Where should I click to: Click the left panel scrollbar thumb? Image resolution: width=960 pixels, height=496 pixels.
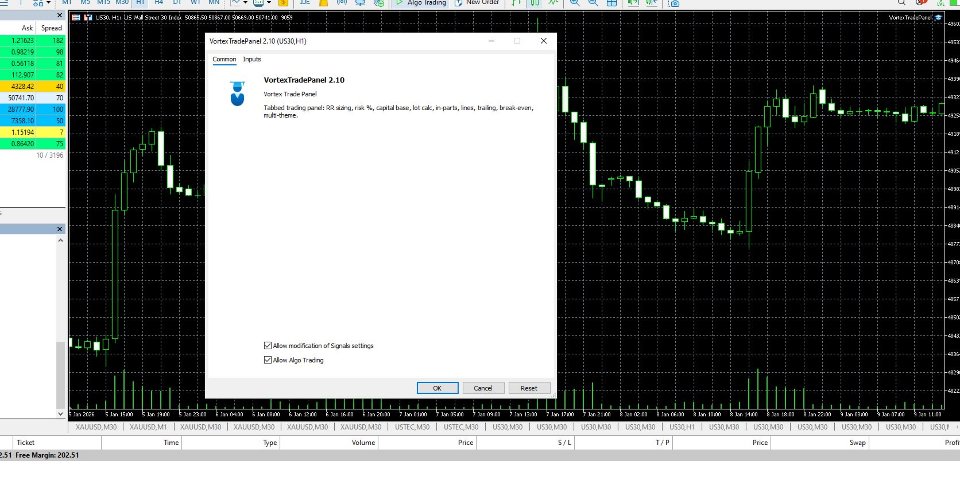(x=61, y=375)
